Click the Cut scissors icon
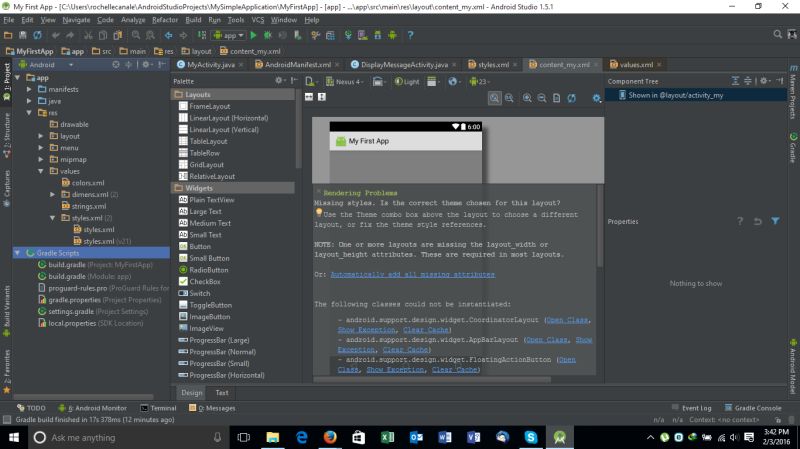The image size is (800, 449). pos(88,35)
